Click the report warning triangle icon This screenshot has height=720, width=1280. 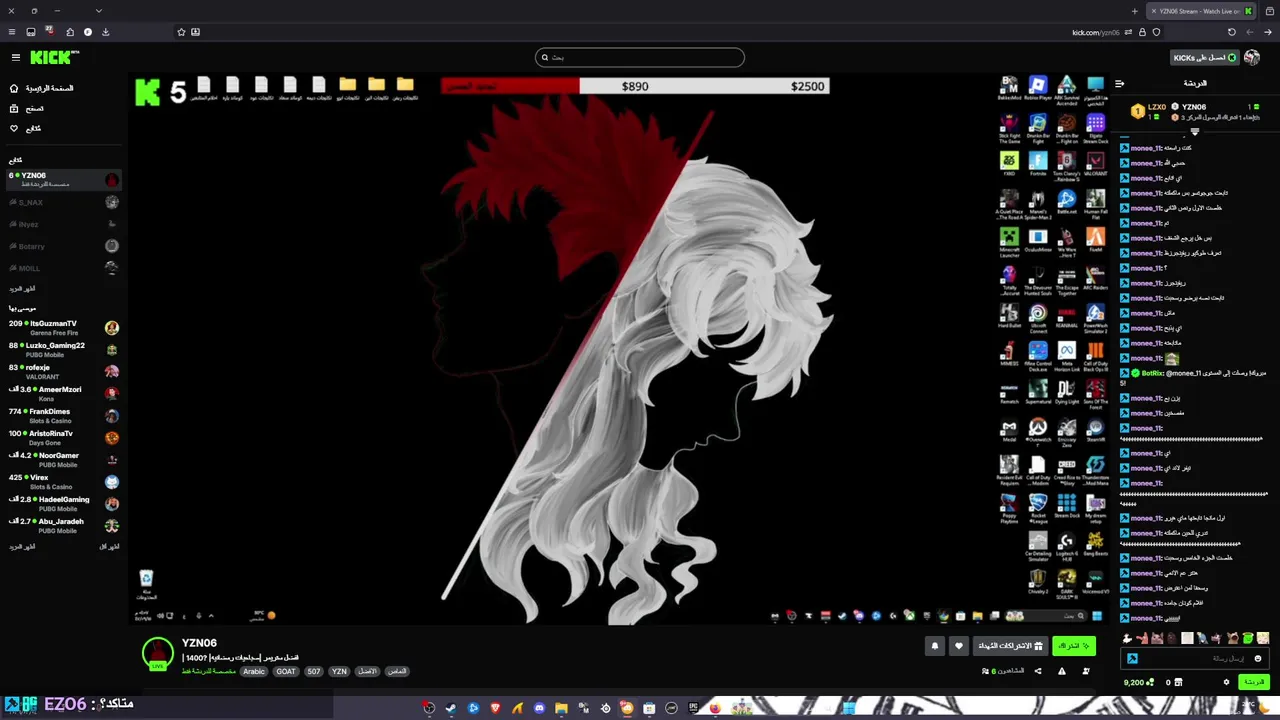[x=1062, y=671]
